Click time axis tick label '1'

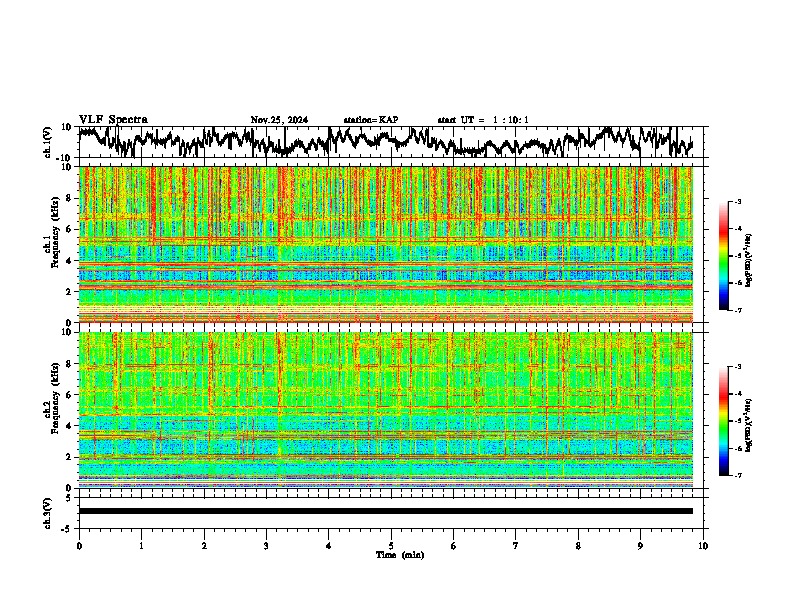(141, 546)
